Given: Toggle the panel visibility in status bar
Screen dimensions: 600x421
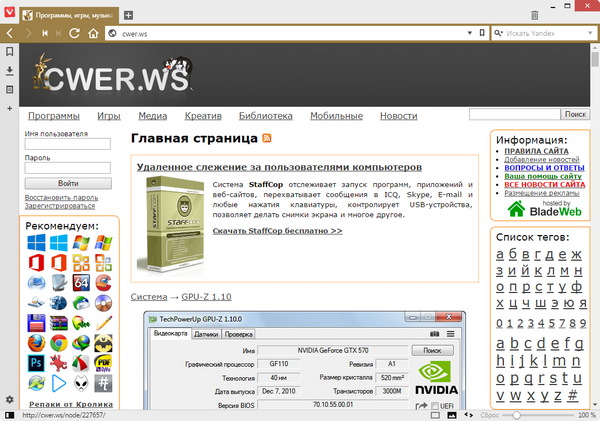Looking at the screenshot, I should [9, 414].
